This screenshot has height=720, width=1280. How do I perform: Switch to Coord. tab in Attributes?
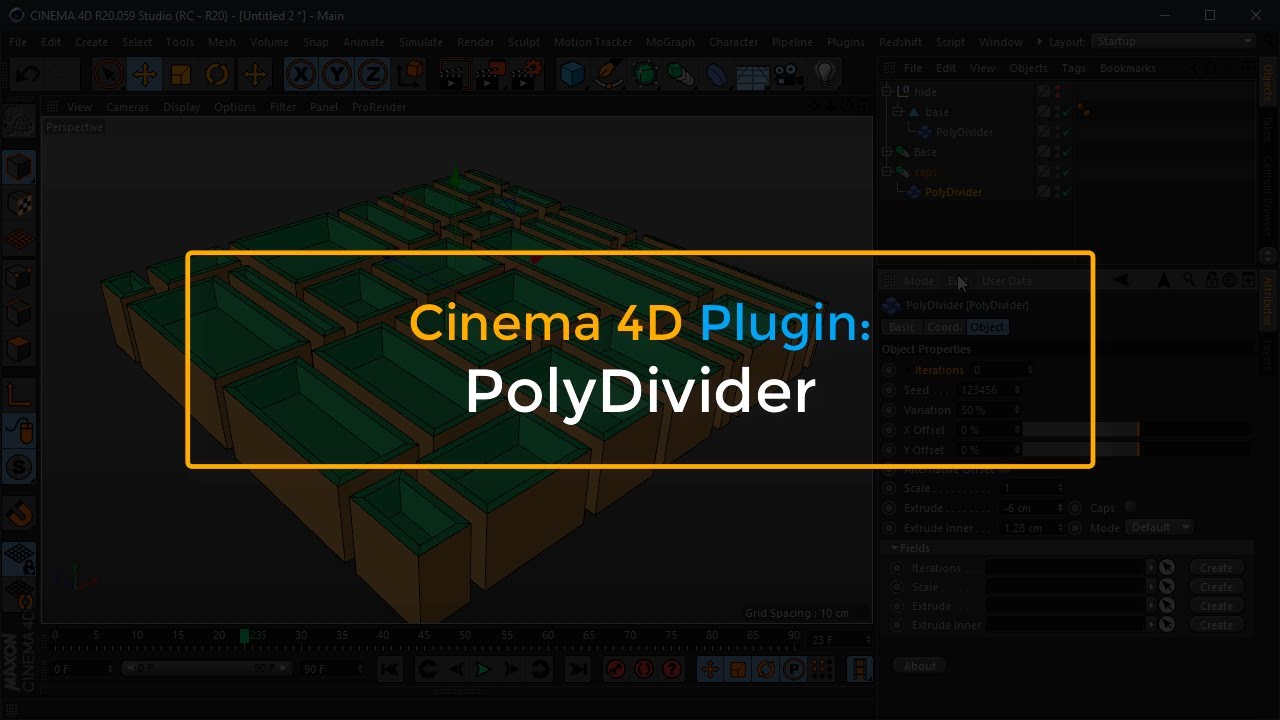tap(943, 327)
